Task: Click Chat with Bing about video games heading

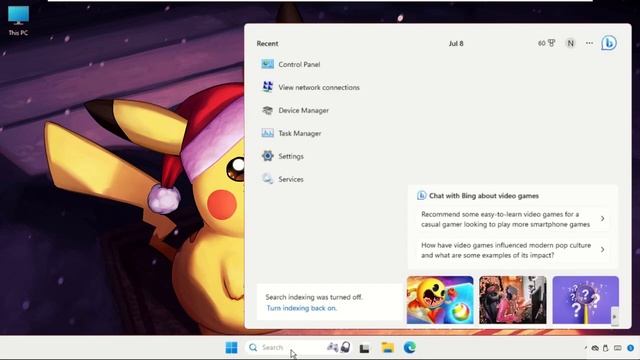Action: pyautogui.click(x=484, y=196)
